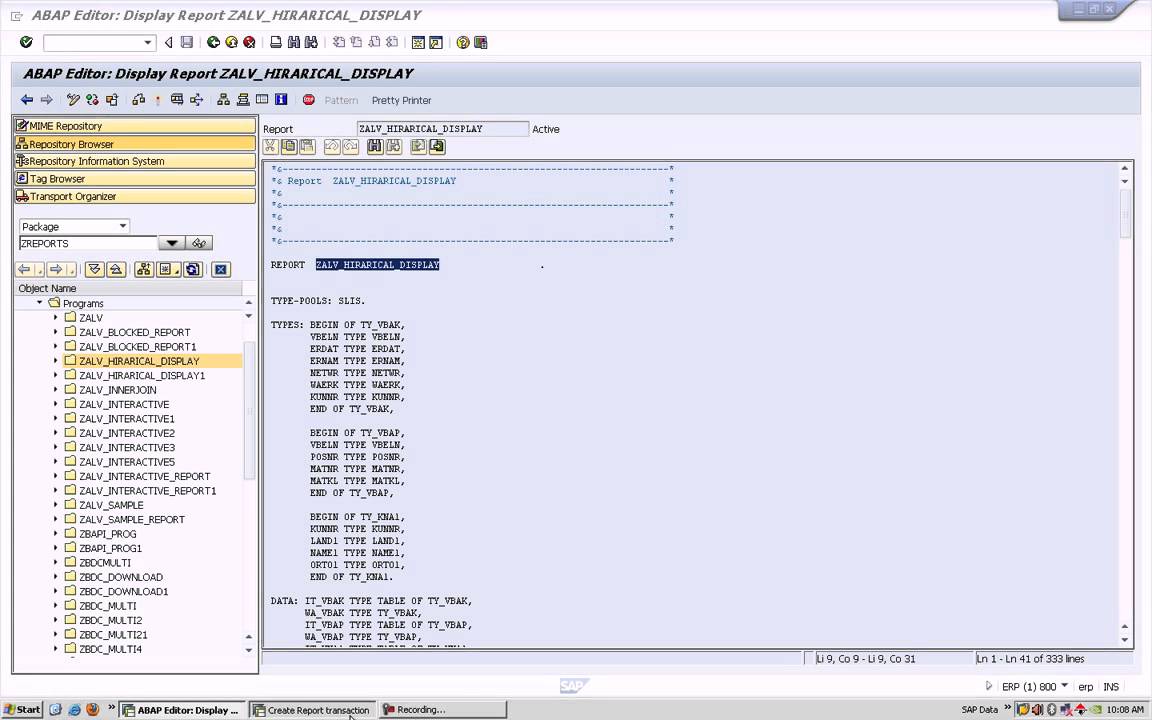Image resolution: width=1152 pixels, height=720 pixels.
Task: Select the ZBDC_DOWNLOAD1 program
Action: (x=123, y=591)
